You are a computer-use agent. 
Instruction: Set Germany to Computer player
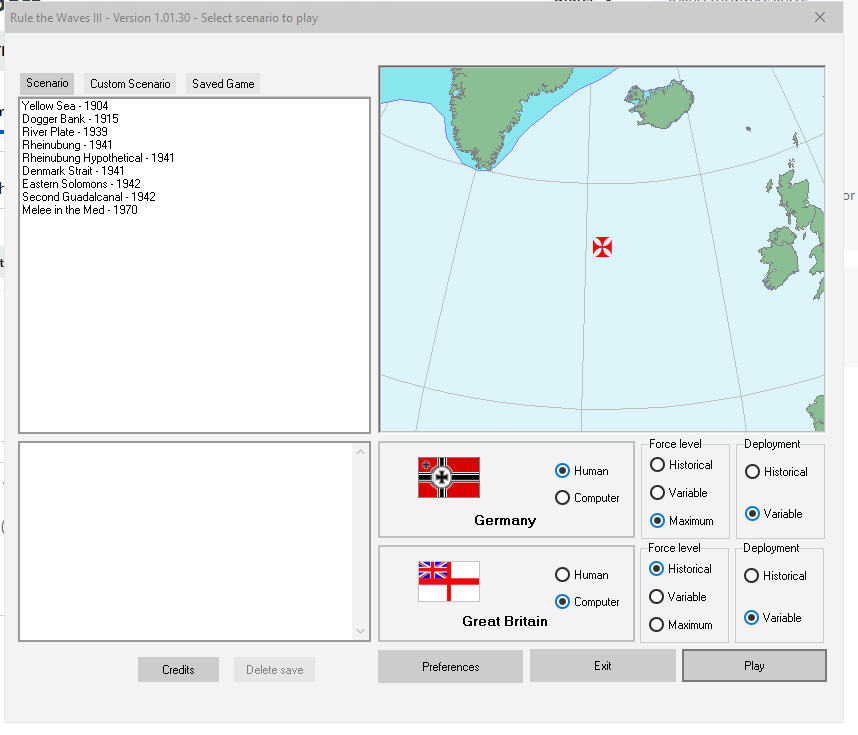(x=587, y=497)
